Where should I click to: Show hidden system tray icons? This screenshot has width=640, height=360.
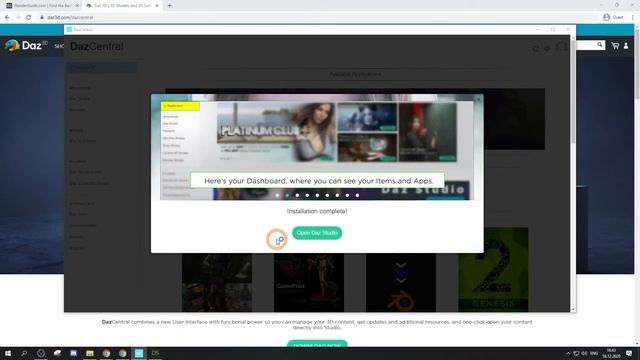568,353
